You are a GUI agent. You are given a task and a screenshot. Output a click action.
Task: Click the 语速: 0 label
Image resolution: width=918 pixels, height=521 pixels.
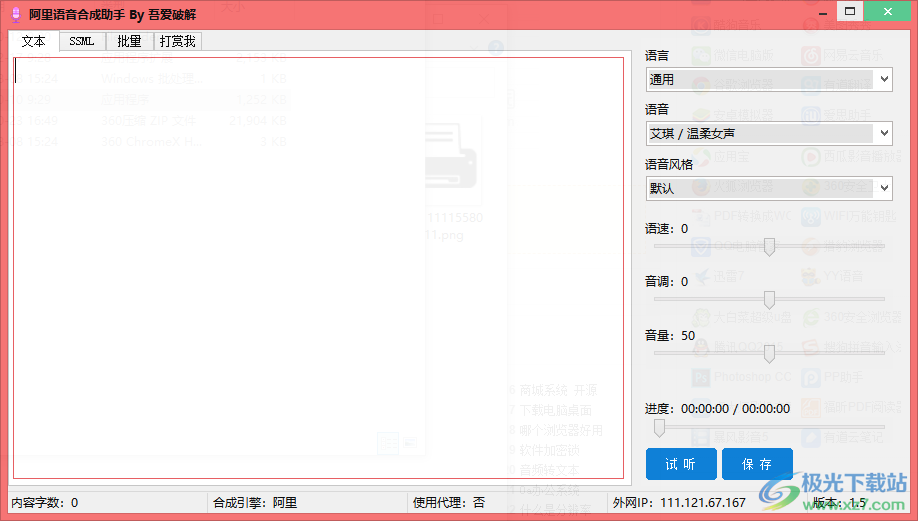[x=667, y=229]
